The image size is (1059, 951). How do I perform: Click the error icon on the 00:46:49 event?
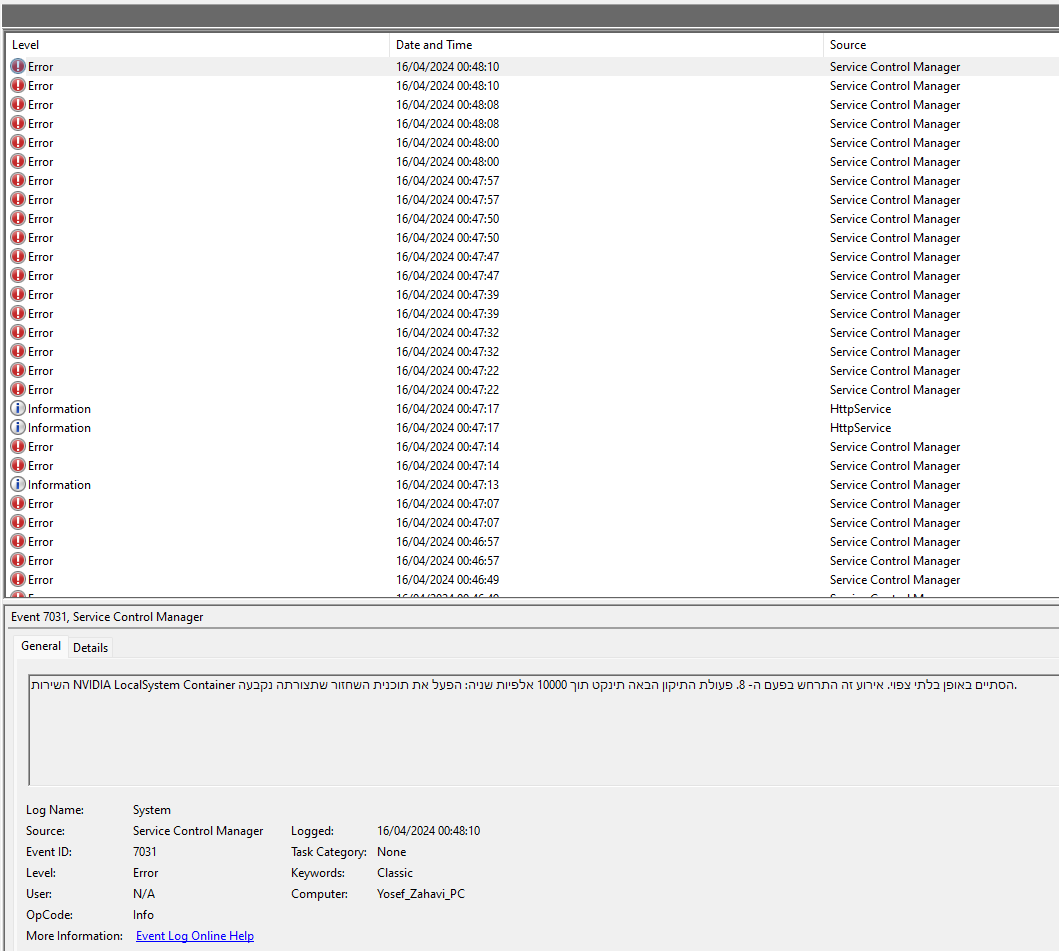(19, 579)
